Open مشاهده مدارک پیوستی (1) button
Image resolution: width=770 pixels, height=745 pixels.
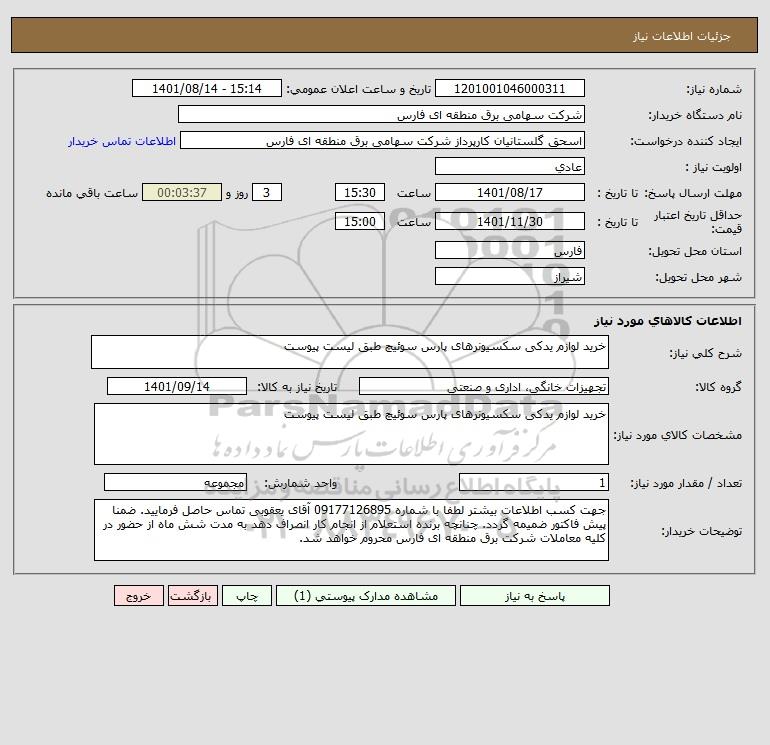point(366,596)
